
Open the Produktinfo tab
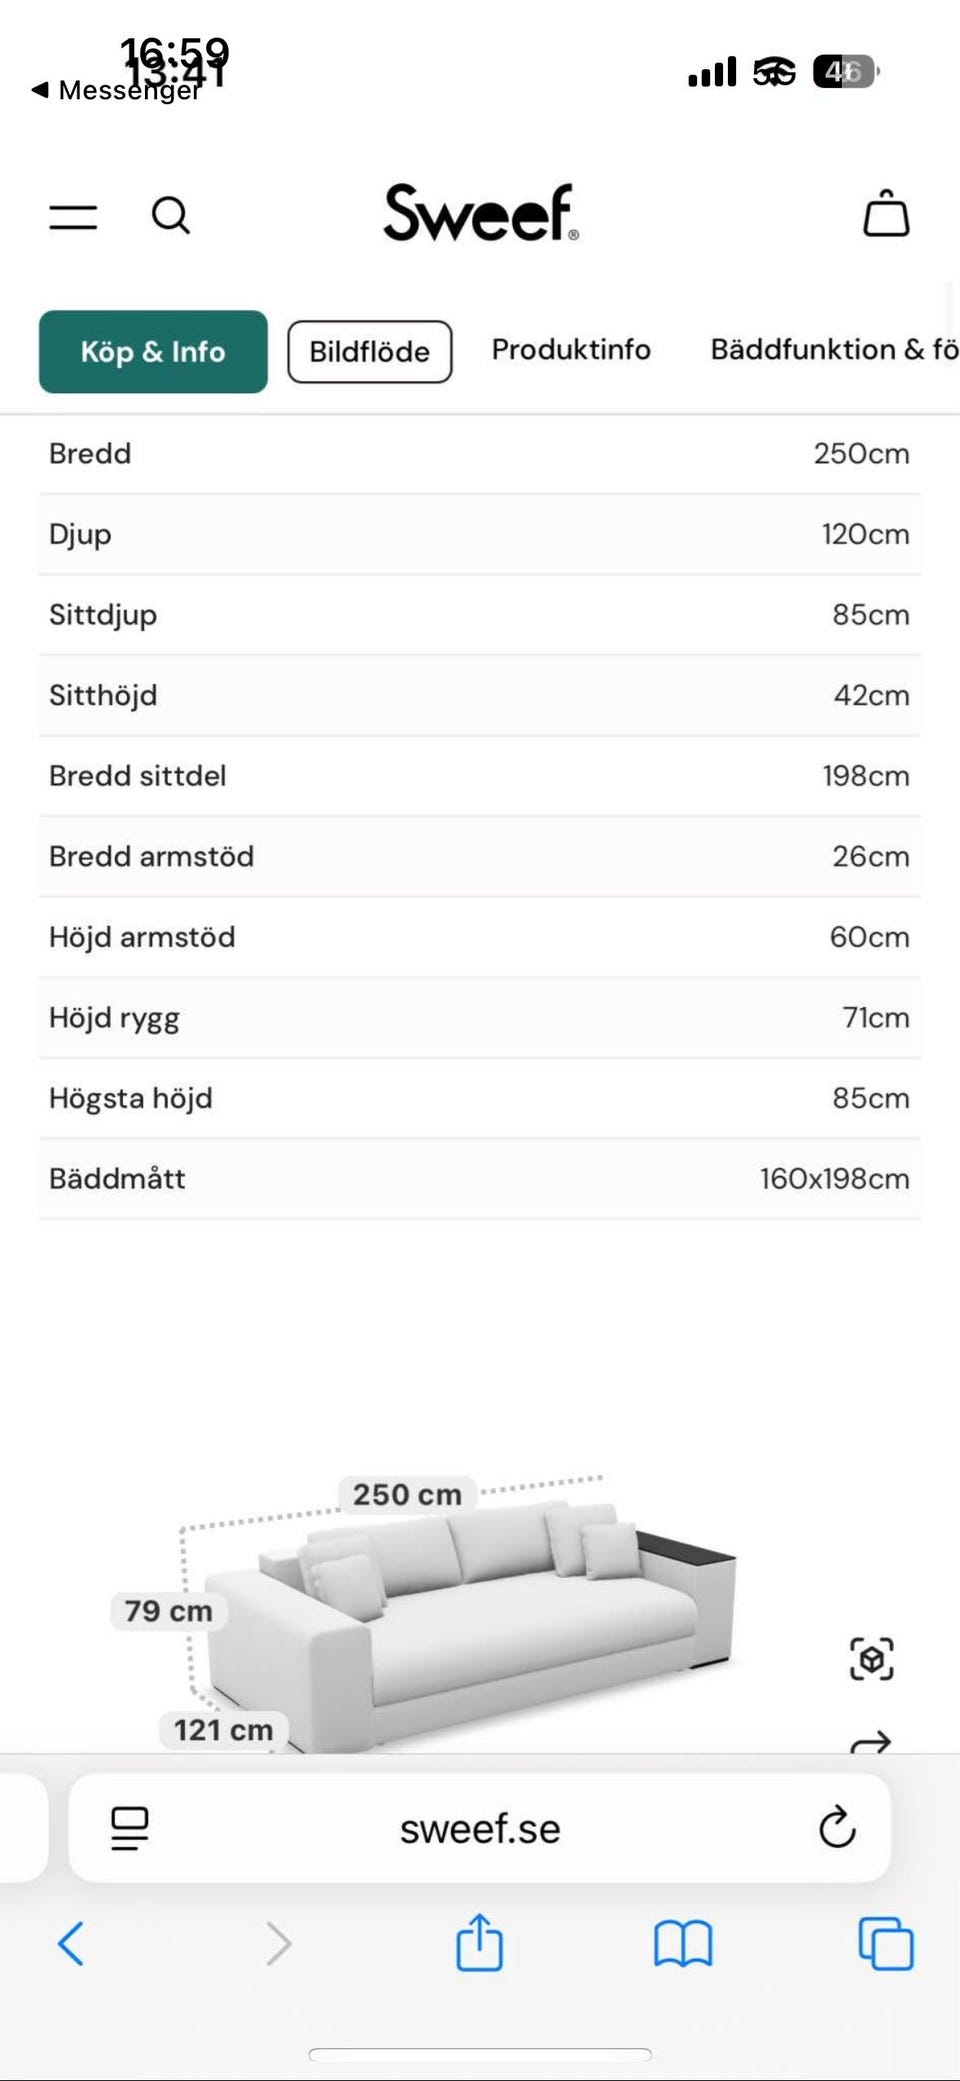[x=571, y=350]
